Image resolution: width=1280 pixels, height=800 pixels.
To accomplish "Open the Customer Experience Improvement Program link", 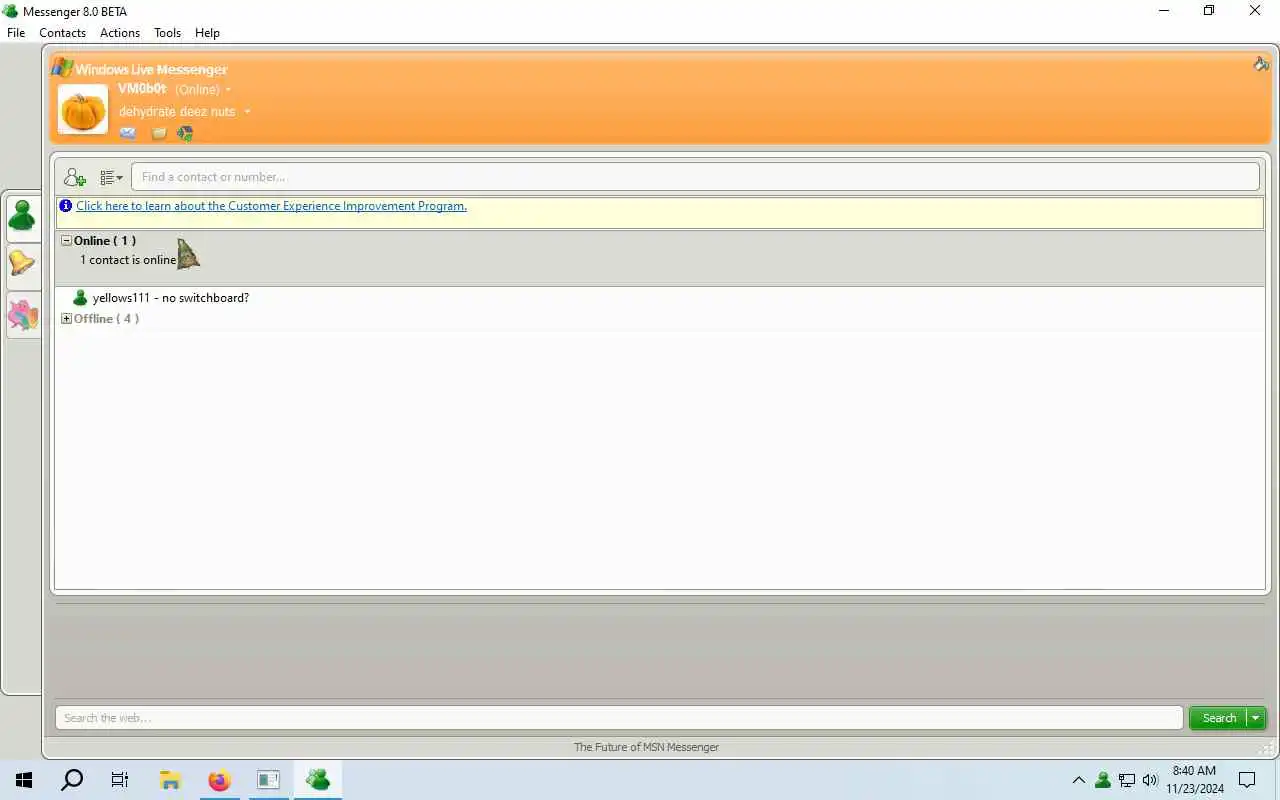I will pyautogui.click(x=271, y=206).
